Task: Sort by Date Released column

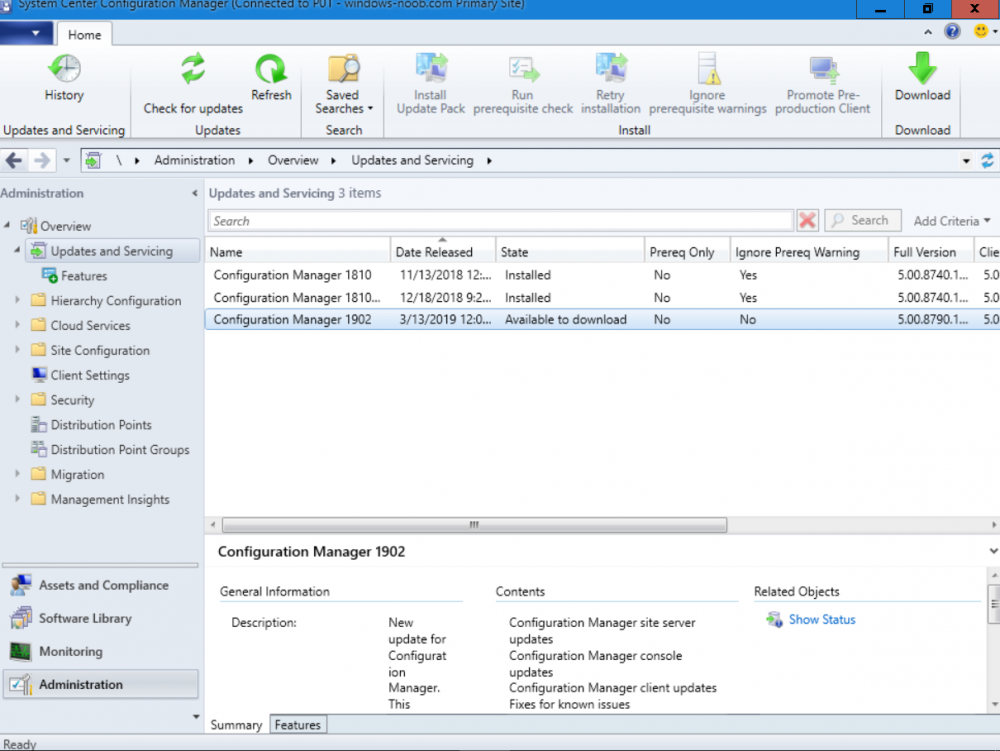Action: click(443, 252)
